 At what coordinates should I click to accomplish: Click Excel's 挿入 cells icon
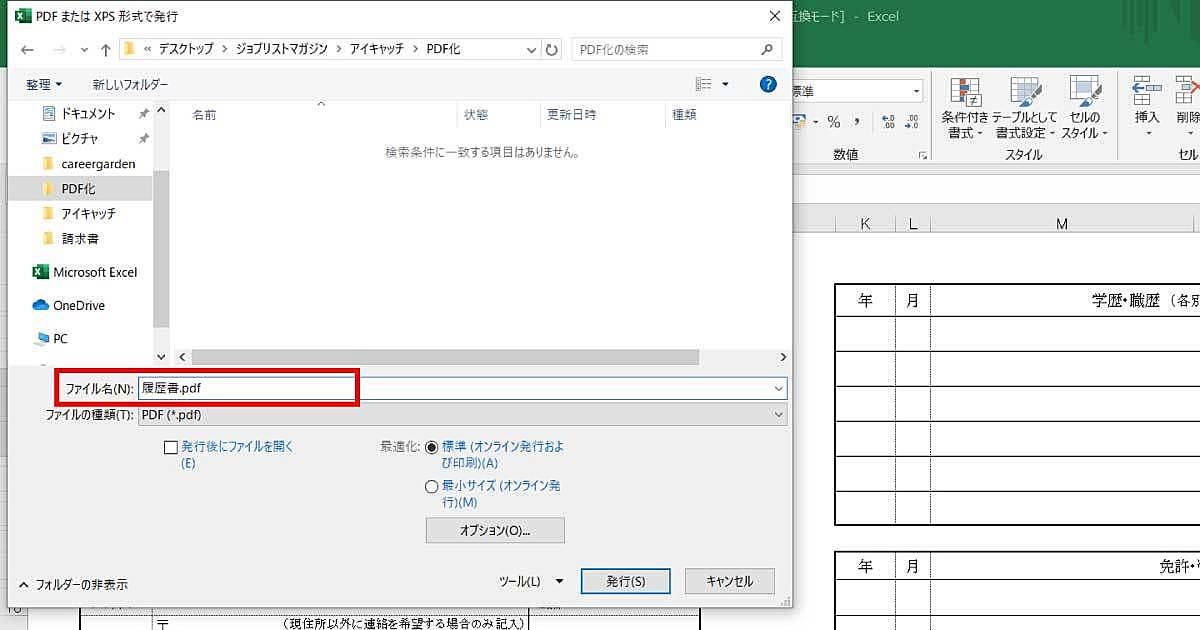tap(1147, 108)
